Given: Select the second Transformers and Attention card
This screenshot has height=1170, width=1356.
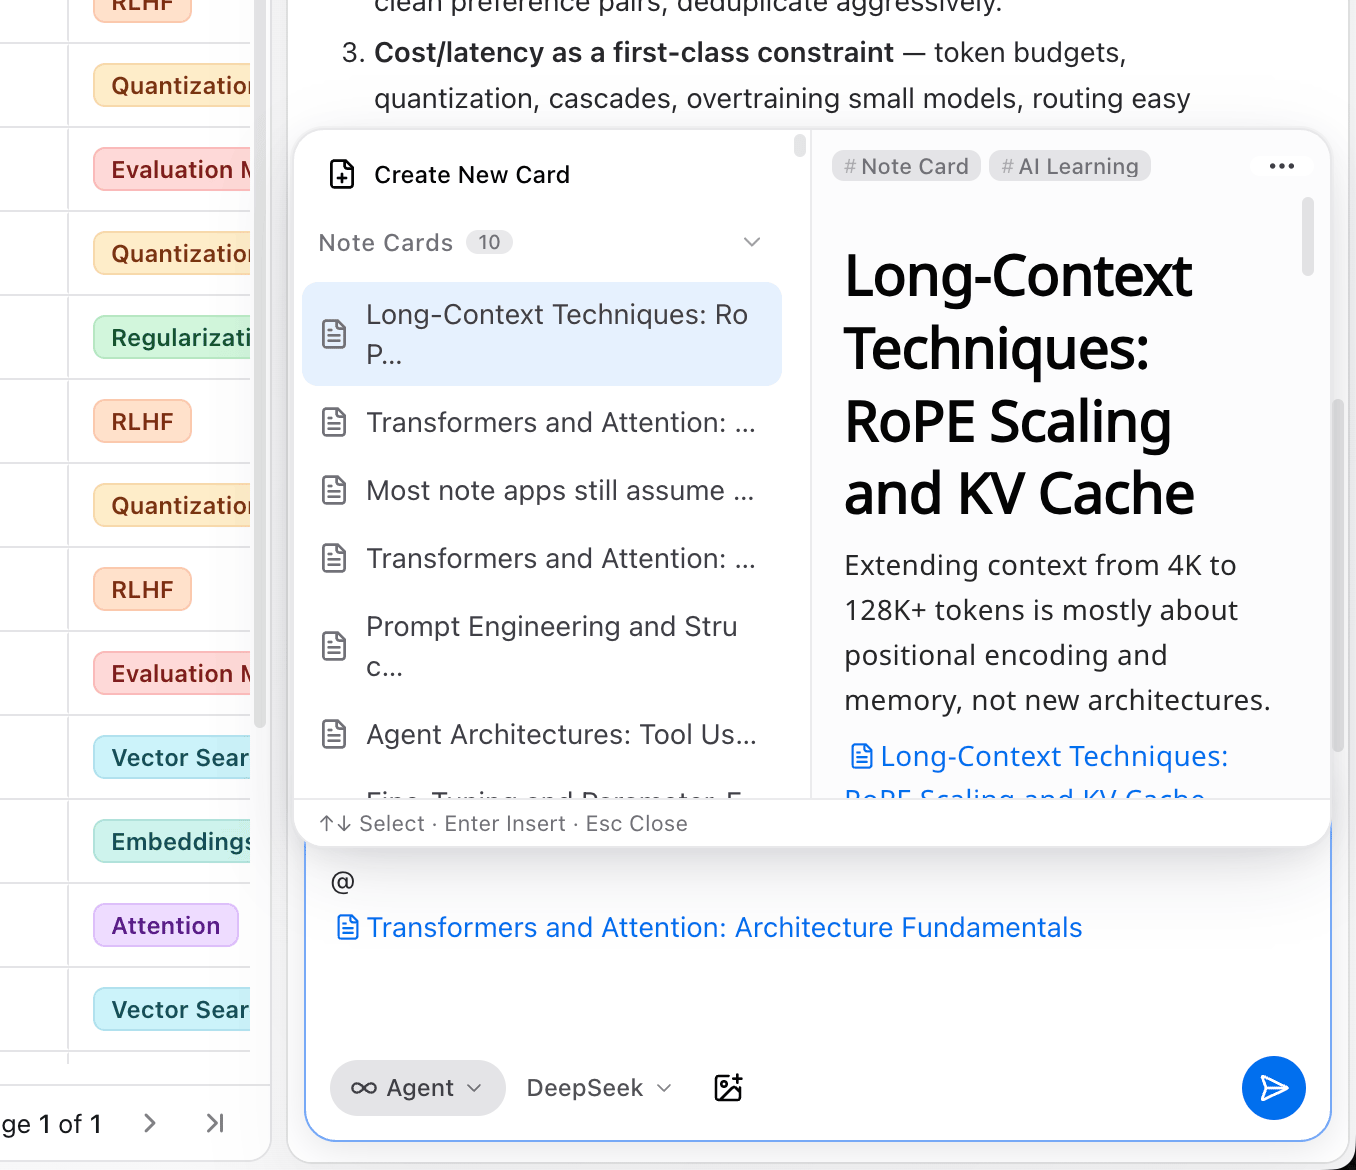Looking at the screenshot, I should coord(542,558).
